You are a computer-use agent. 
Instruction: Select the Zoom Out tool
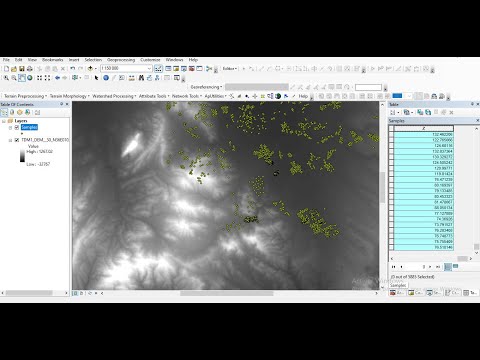[14, 78]
